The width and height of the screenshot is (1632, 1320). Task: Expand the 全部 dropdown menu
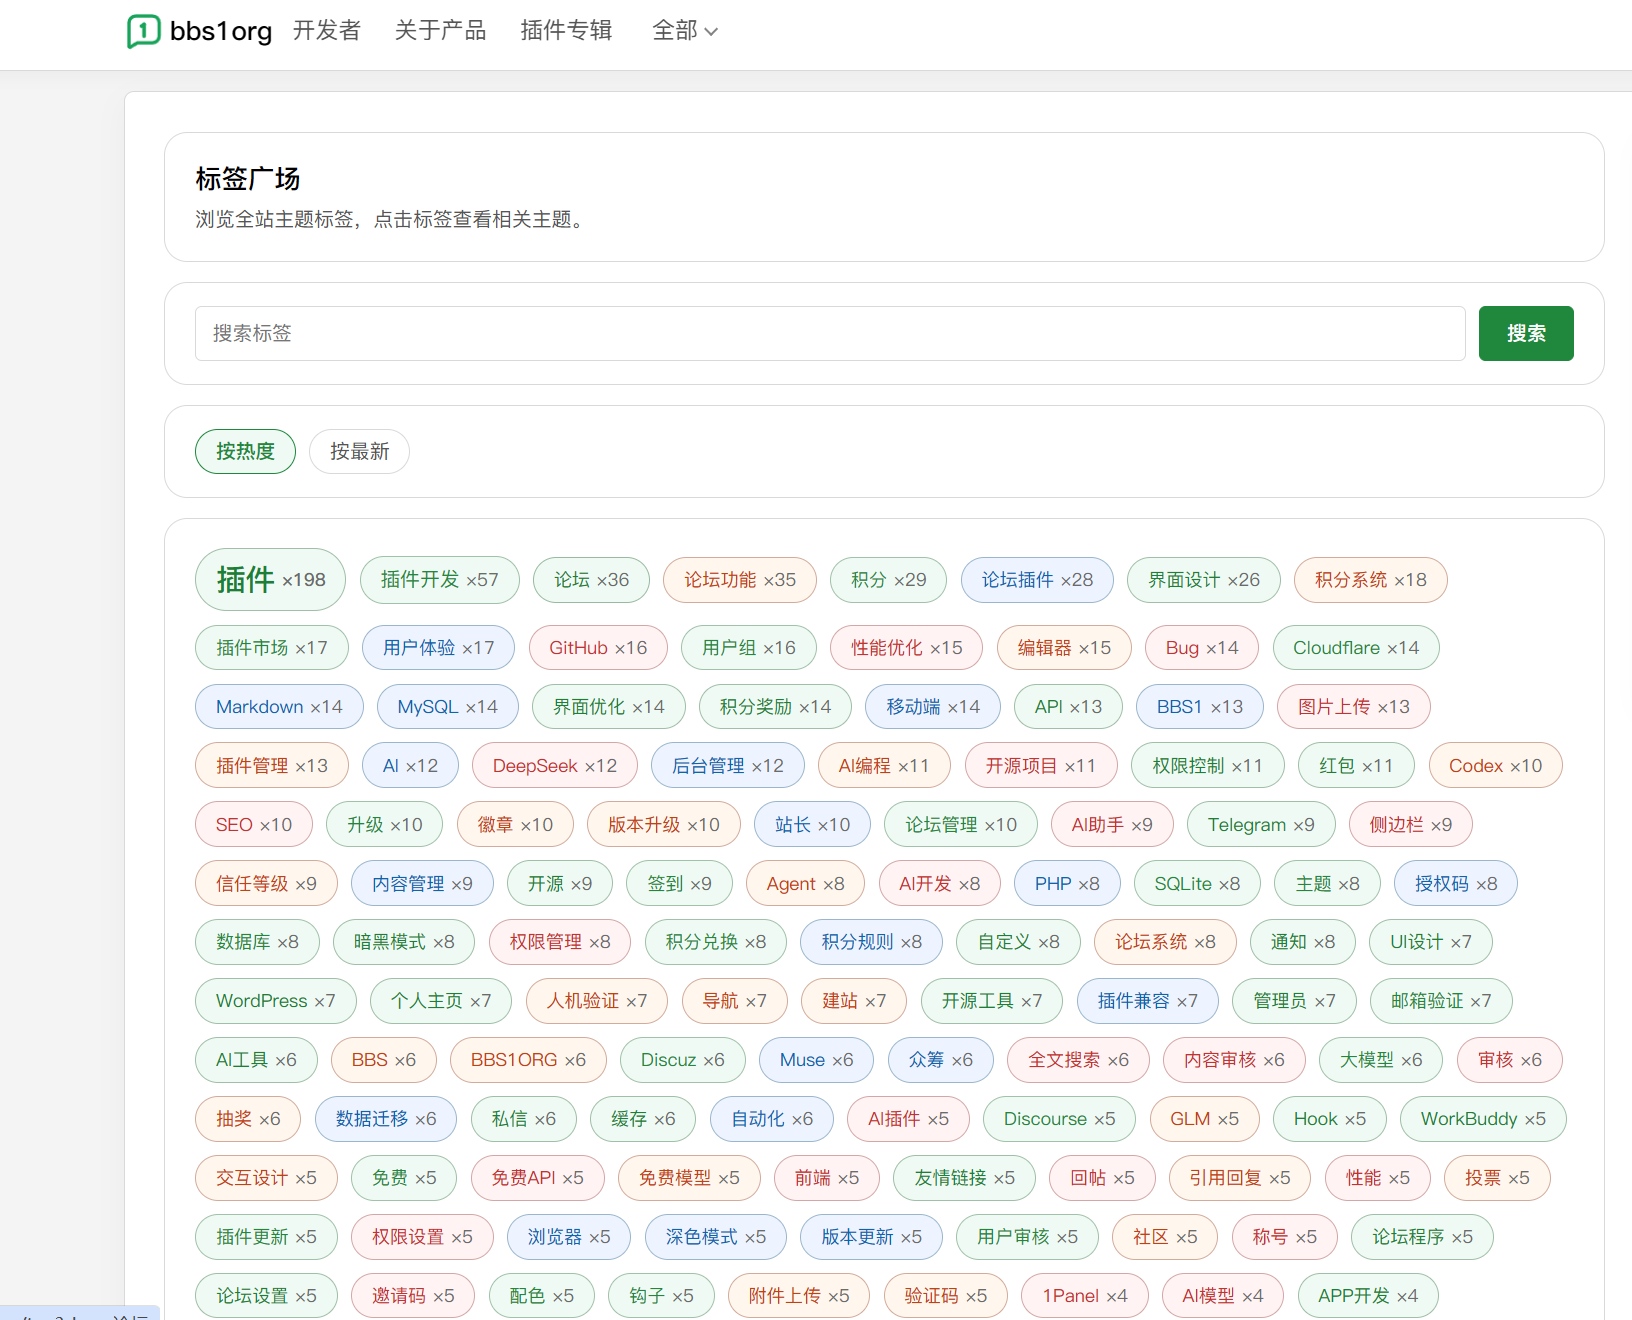coord(685,31)
